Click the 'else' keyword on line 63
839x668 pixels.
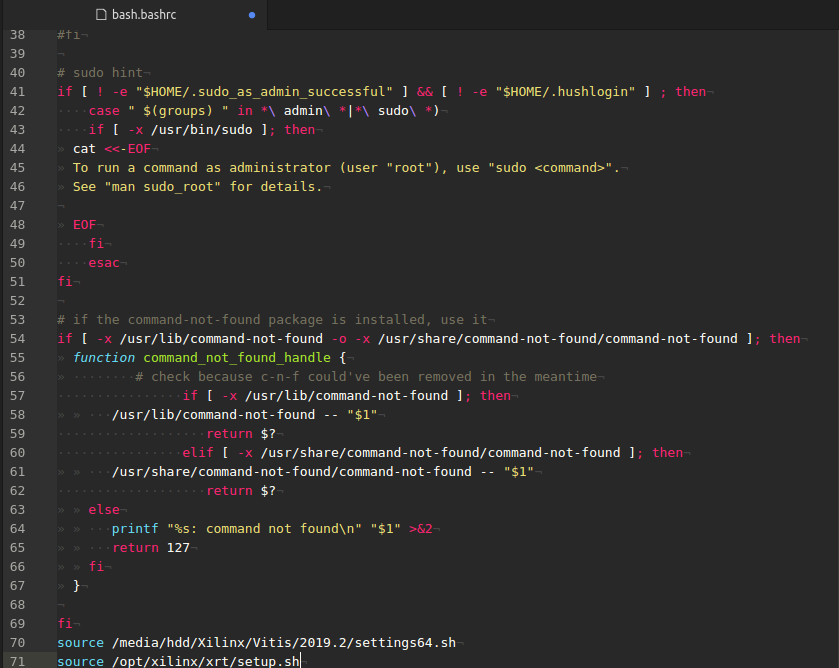click(x=104, y=510)
